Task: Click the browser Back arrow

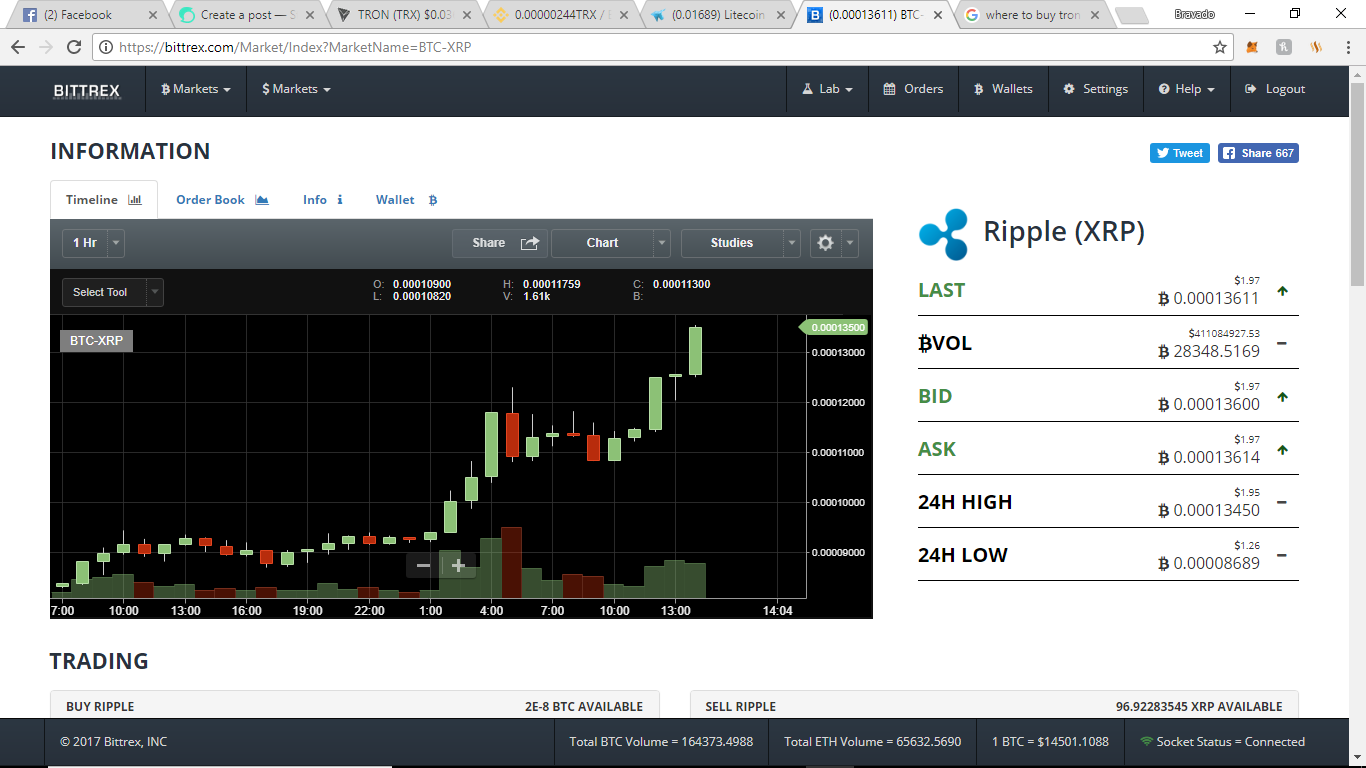Action: pos(18,47)
